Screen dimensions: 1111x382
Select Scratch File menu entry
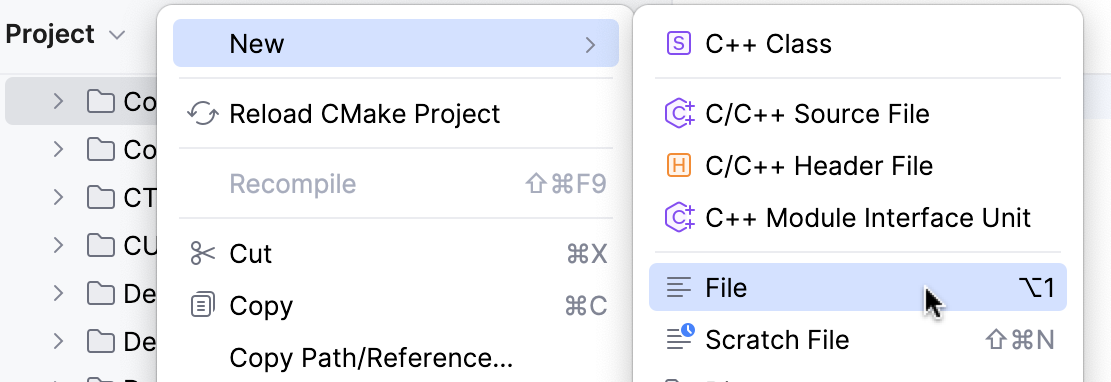pyautogui.click(x=858, y=339)
